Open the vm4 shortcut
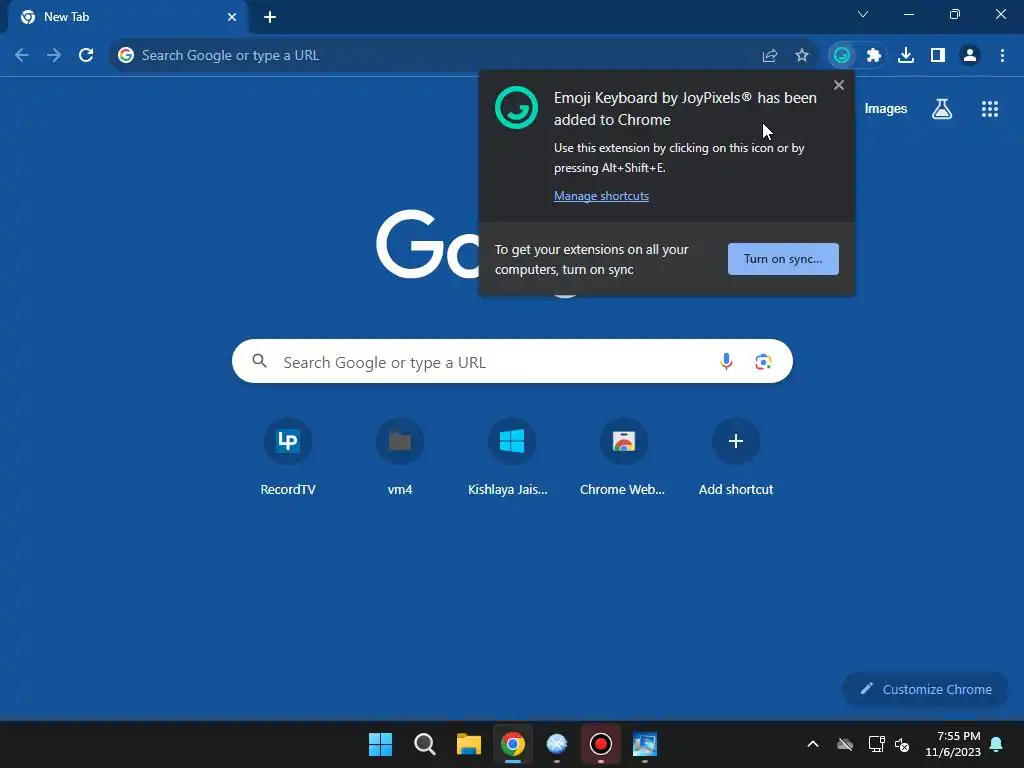Image resolution: width=1024 pixels, height=768 pixels. point(400,457)
